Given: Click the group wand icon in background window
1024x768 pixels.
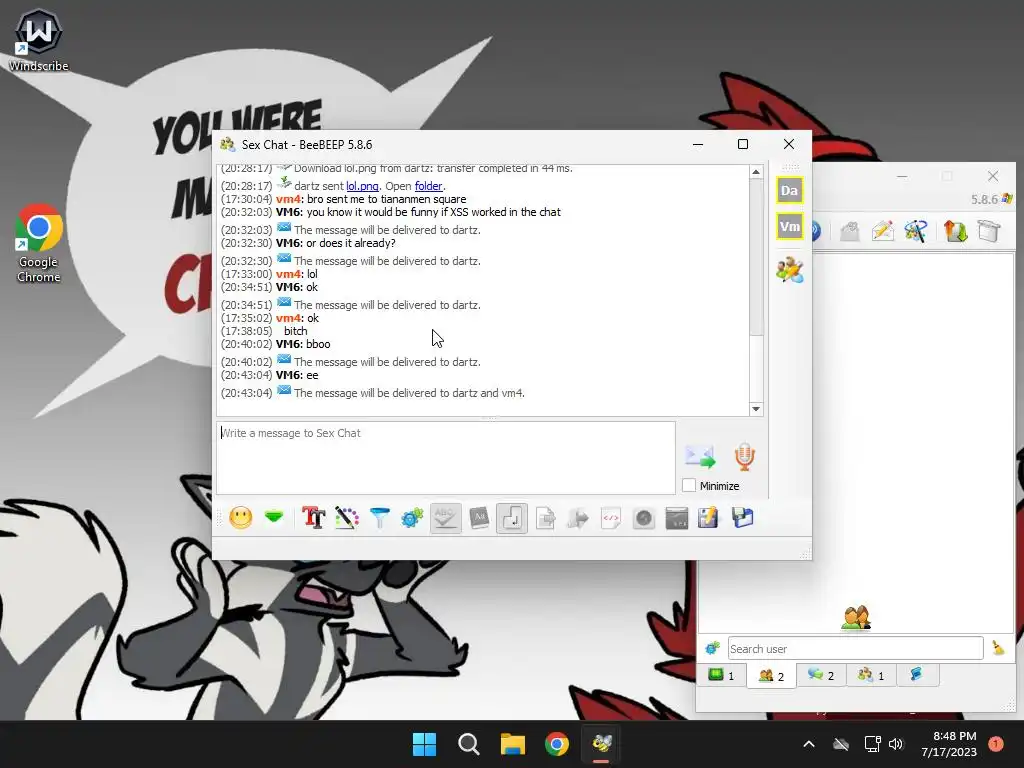Looking at the screenshot, I should coord(916,231).
